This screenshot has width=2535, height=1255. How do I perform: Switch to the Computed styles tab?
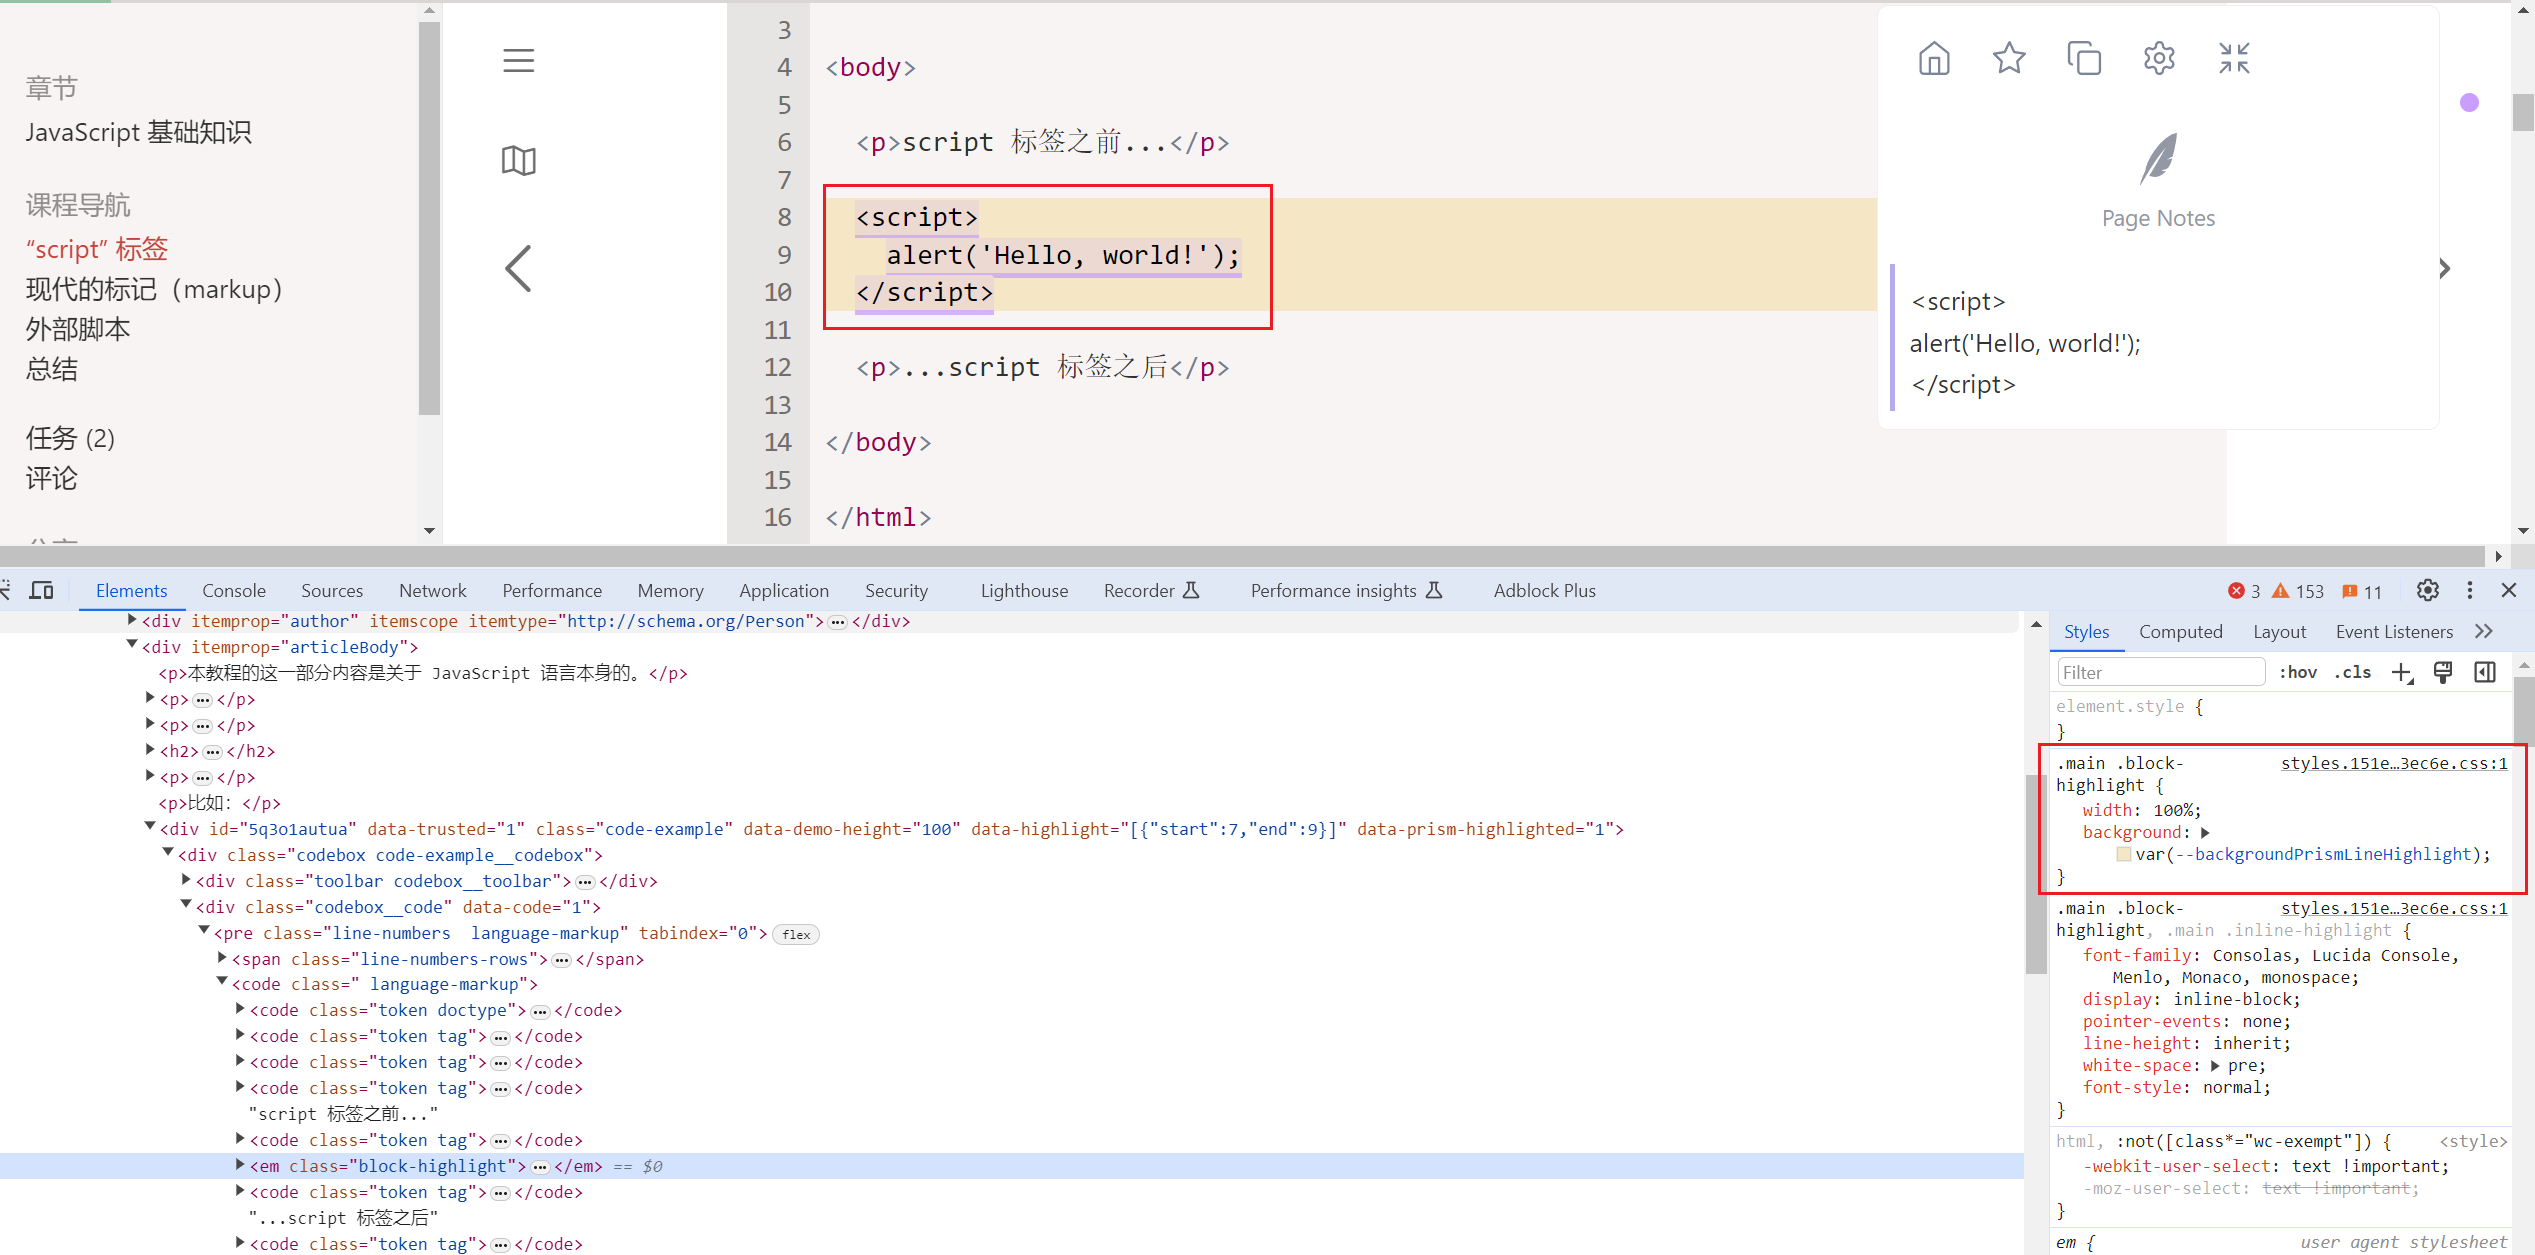coord(2181,632)
